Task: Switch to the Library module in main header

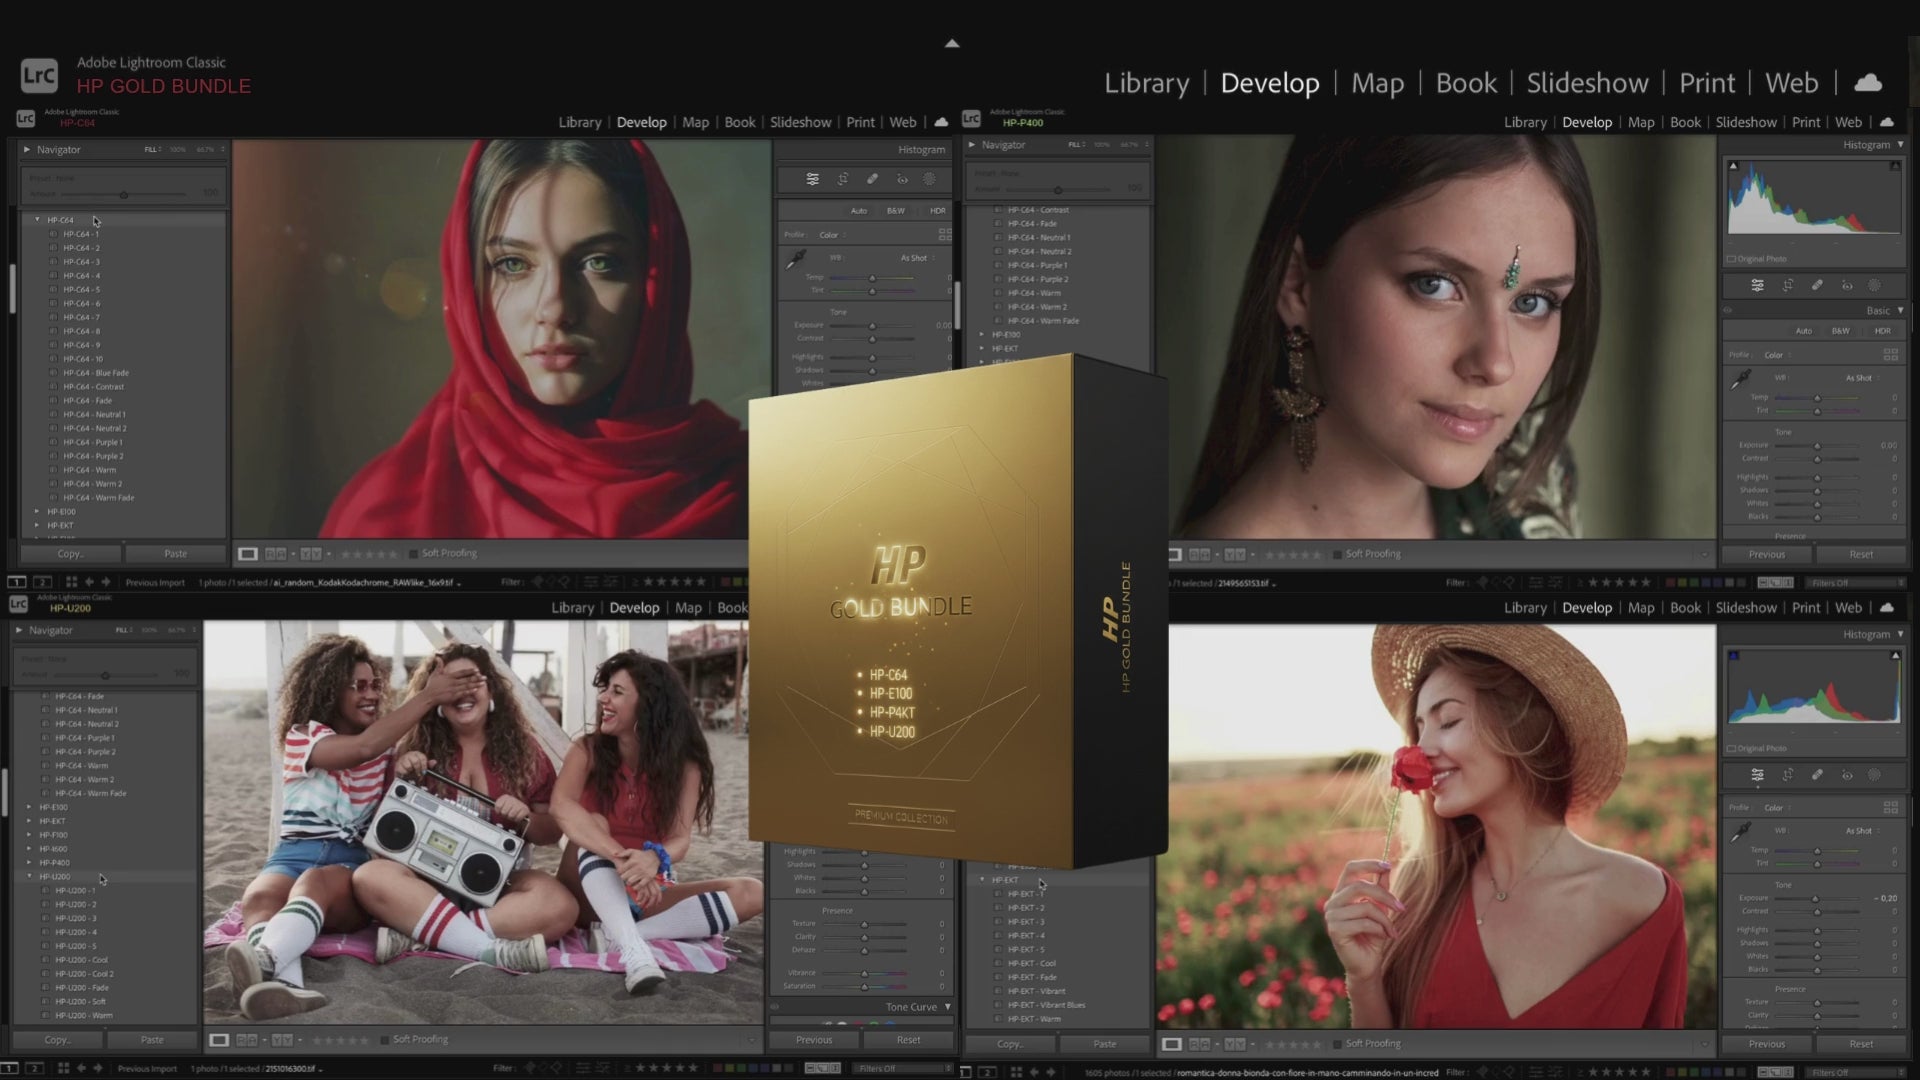Action: [1146, 83]
